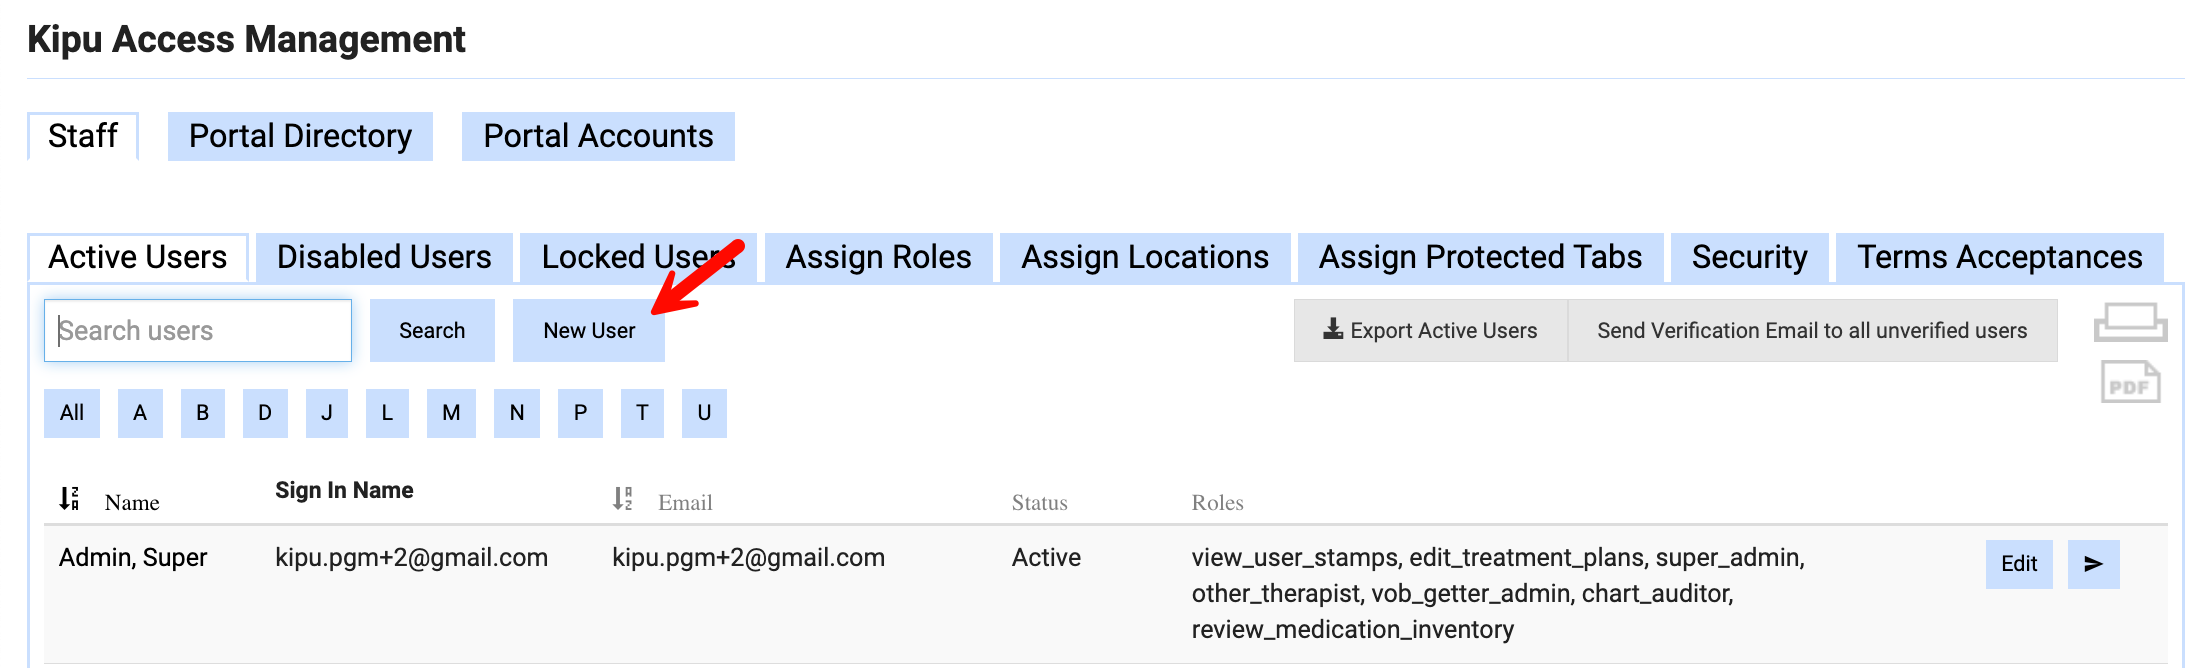2200x668 pixels.
Task: Click the Search users input field
Action: click(198, 331)
